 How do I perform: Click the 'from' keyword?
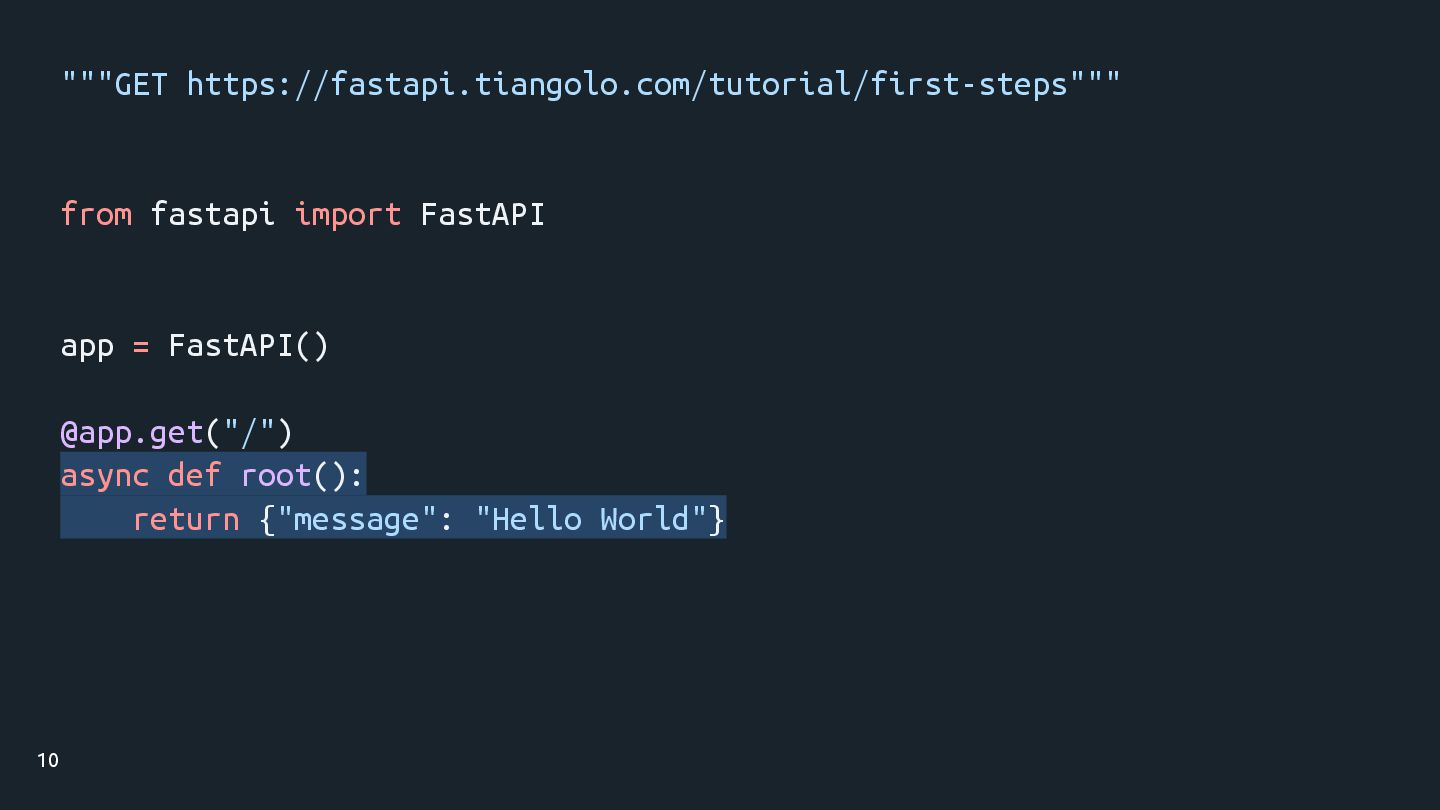(x=96, y=214)
